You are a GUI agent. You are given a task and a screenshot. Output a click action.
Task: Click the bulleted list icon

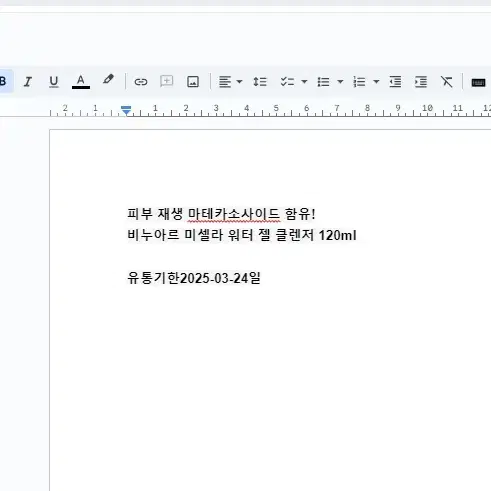(323, 82)
